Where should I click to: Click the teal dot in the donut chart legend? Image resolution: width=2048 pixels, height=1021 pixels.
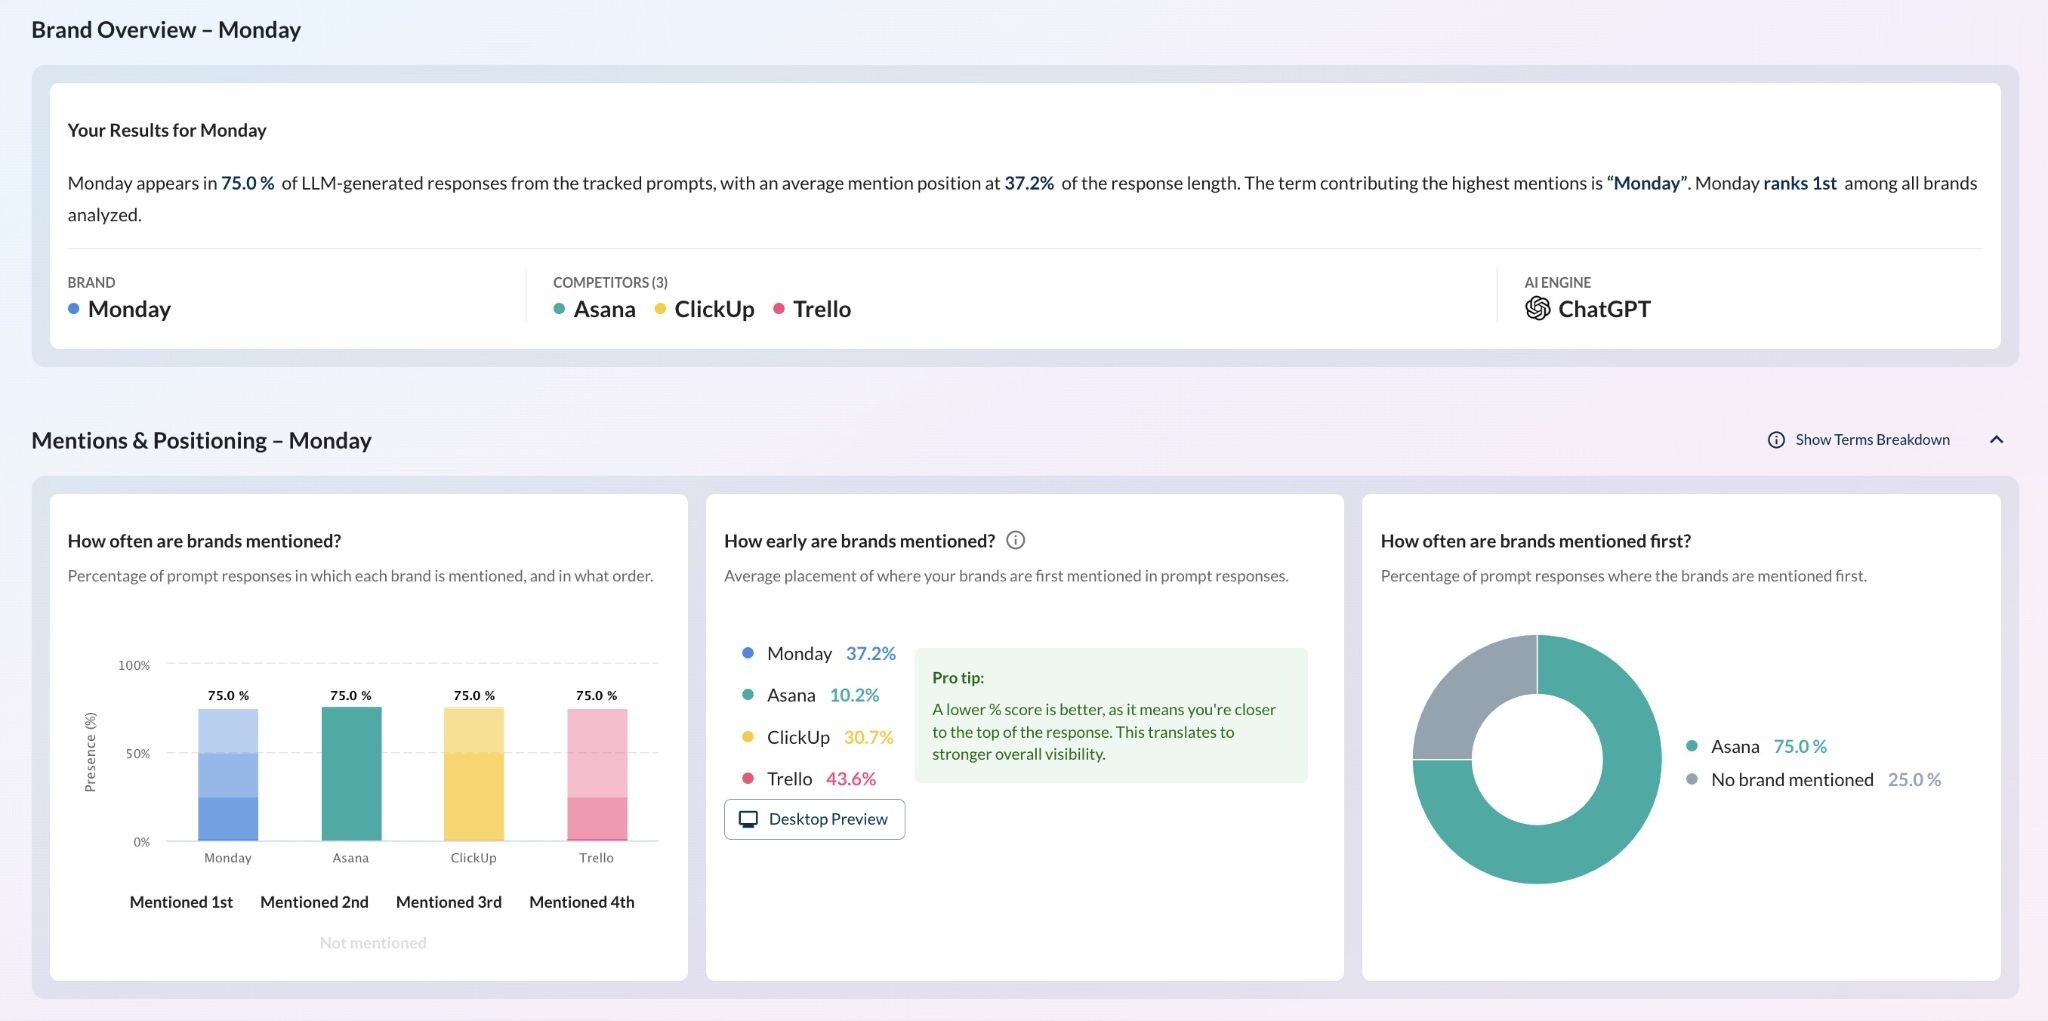[1692, 746]
